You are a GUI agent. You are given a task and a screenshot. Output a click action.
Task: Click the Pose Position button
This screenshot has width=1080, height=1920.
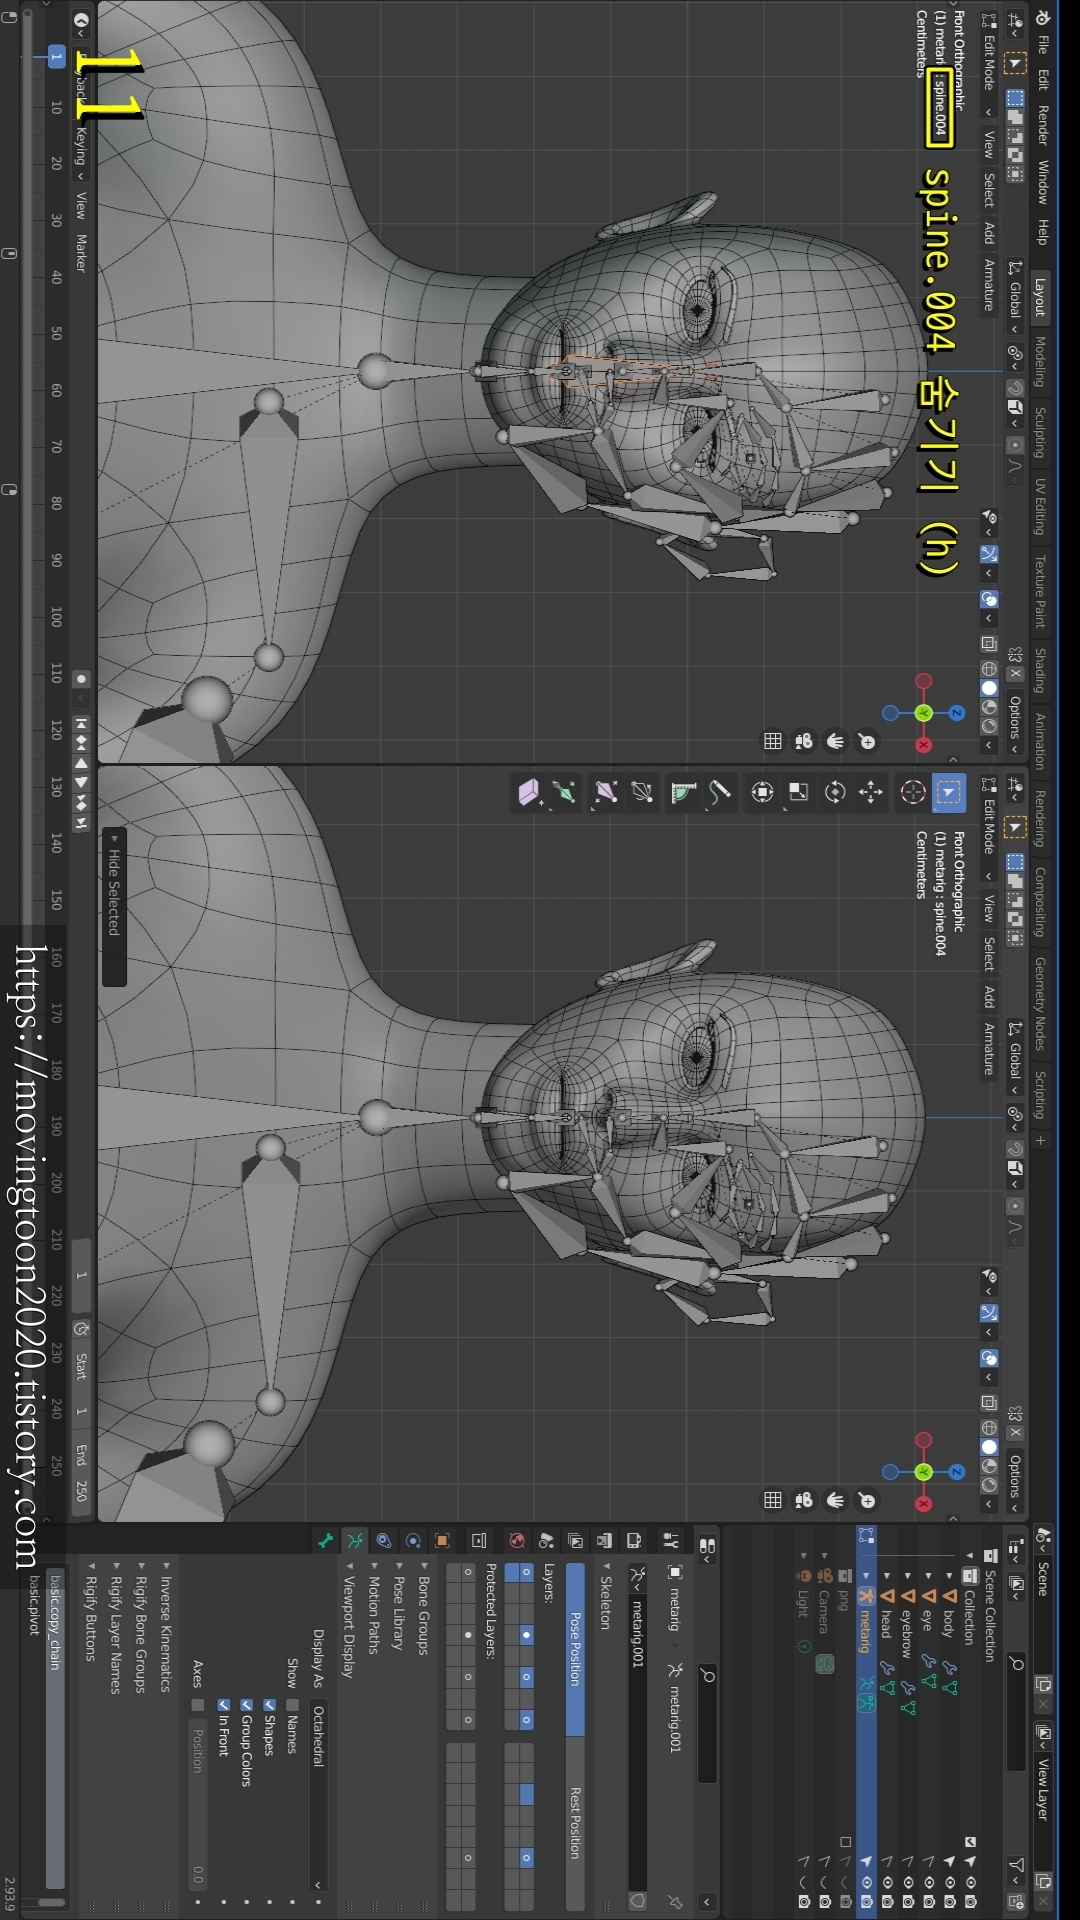(x=575, y=1651)
